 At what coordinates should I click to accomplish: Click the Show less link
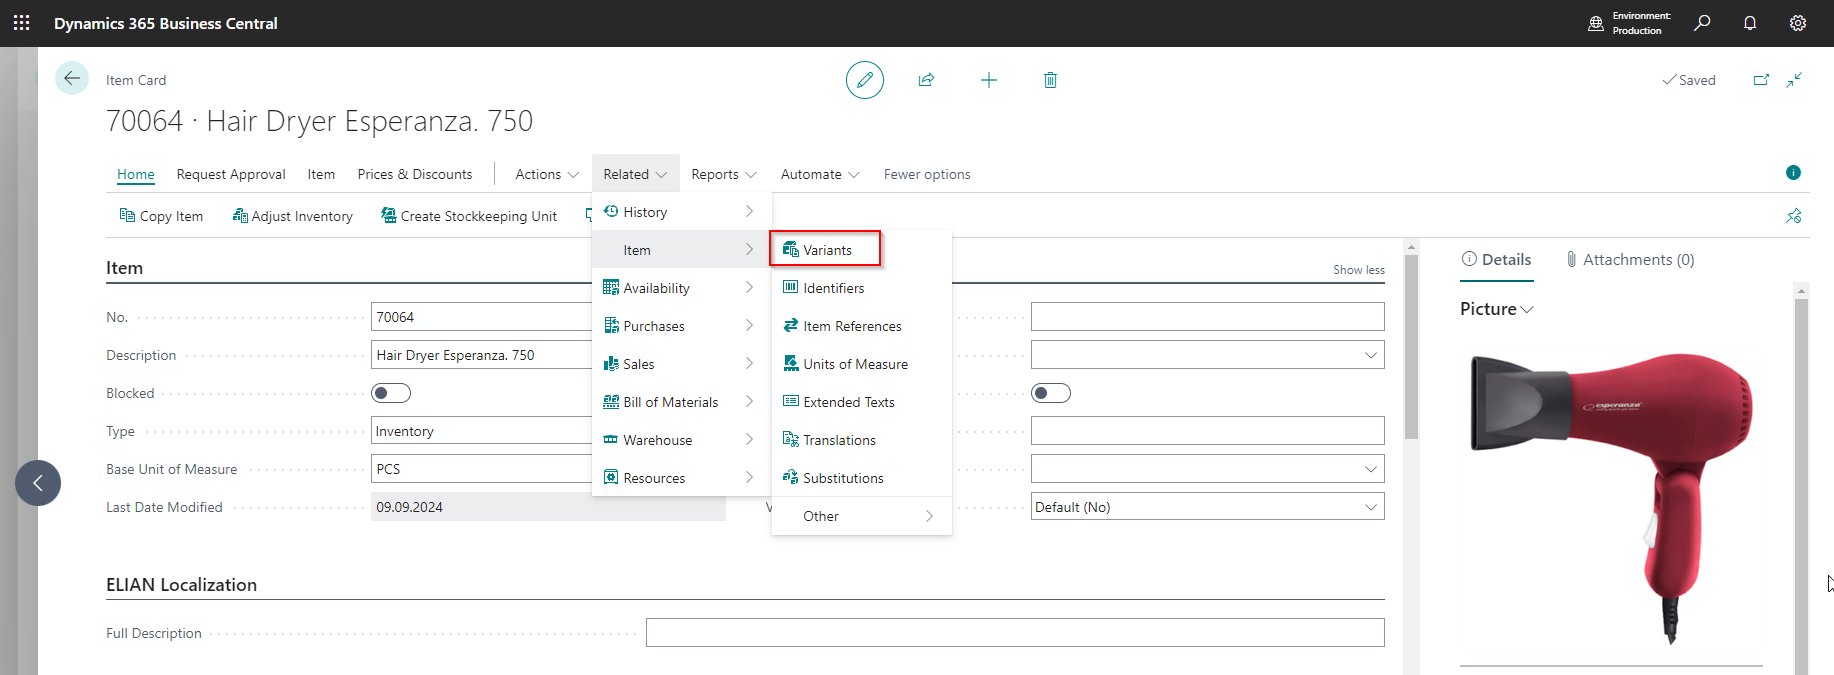[1359, 270]
